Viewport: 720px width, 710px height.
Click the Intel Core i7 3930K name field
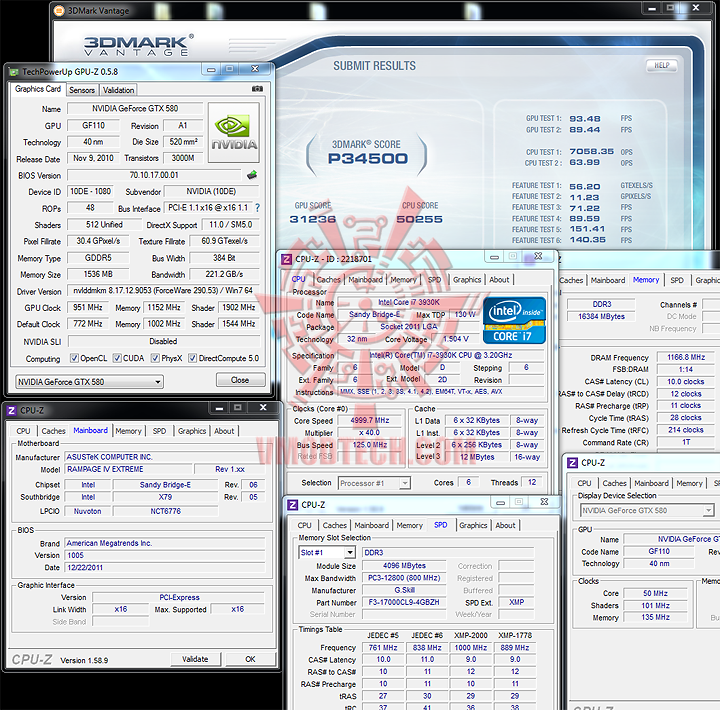[x=409, y=302]
